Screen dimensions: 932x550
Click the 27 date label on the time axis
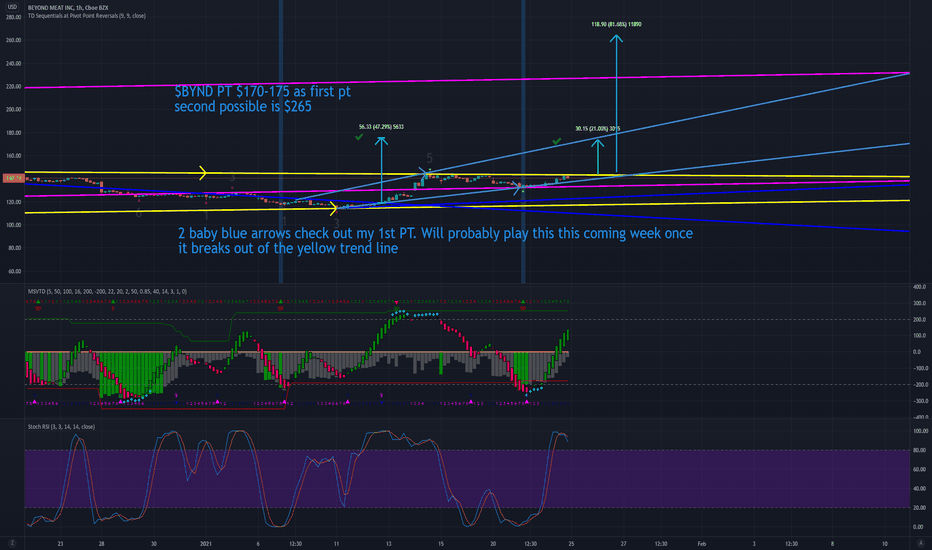coord(624,543)
